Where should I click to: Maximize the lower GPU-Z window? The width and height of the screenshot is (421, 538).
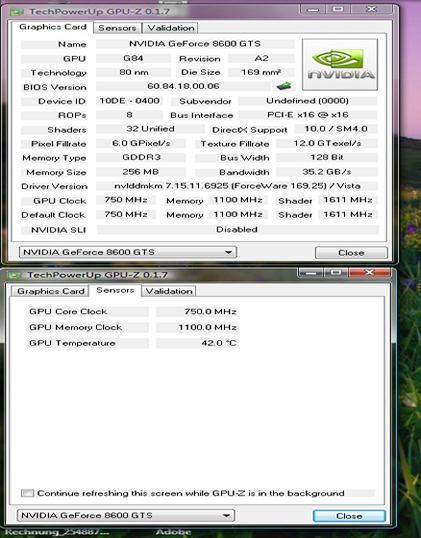tap(336, 273)
